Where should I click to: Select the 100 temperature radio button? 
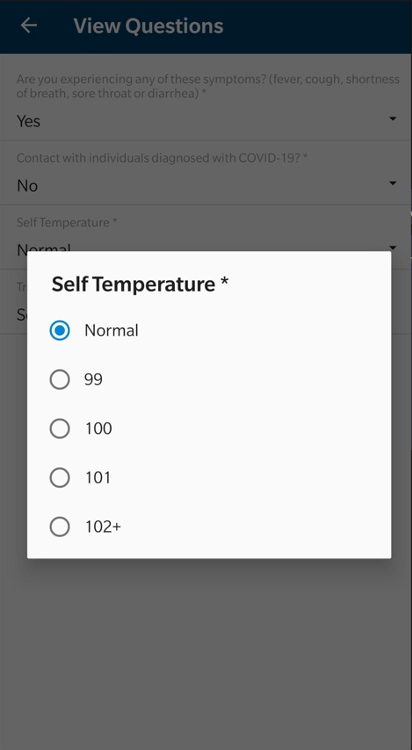point(60,429)
